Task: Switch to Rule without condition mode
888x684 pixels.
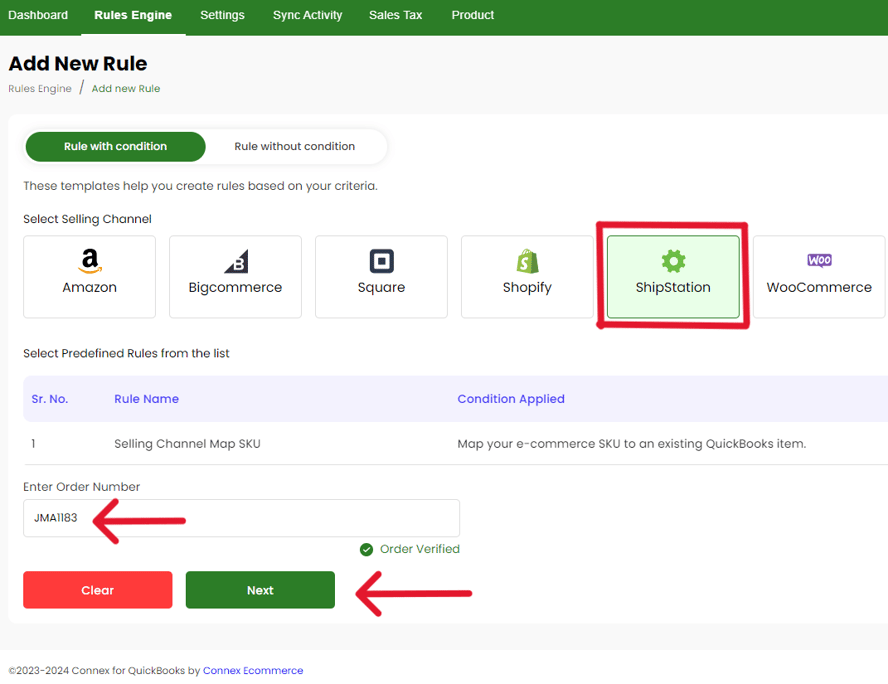Action: (296, 146)
